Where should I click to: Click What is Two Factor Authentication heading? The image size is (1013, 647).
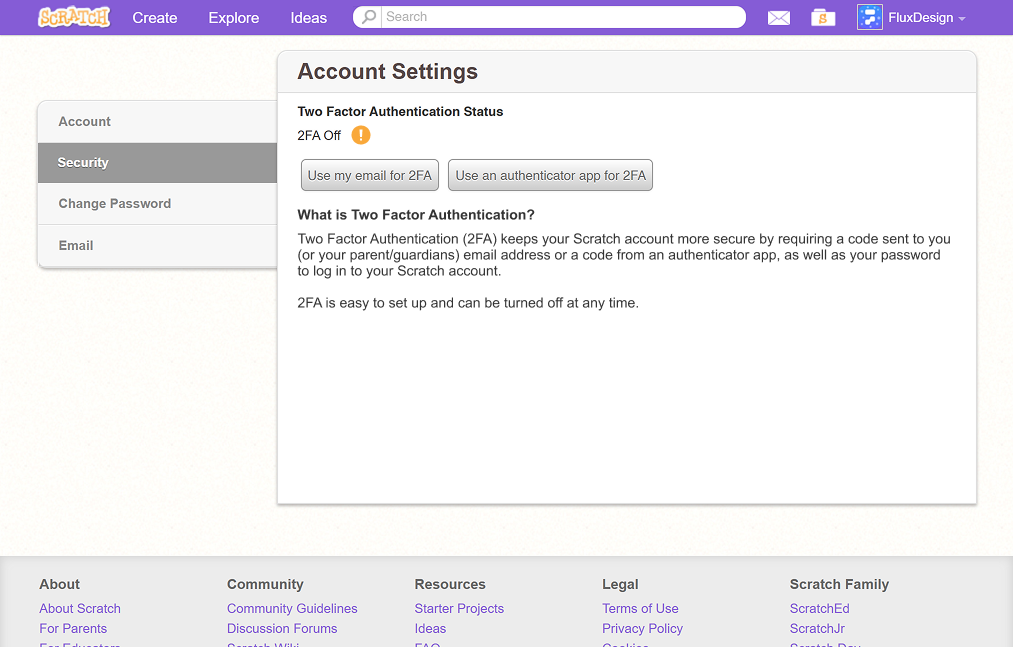click(x=416, y=215)
